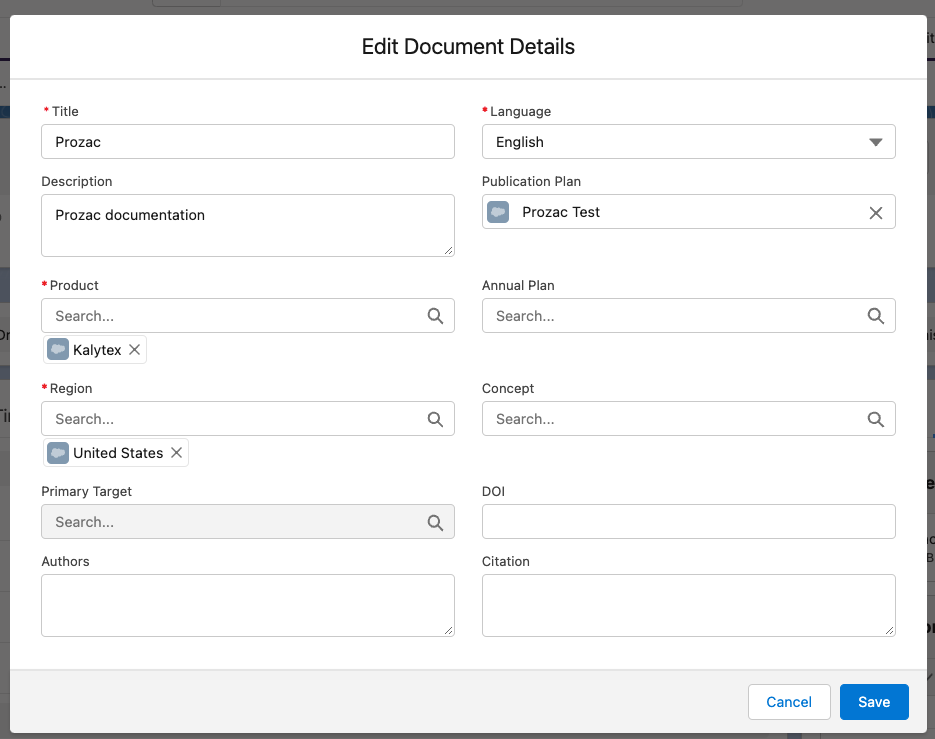The image size is (935, 739).
Task: Remove the Kalytex product pill
Action: 134,350
